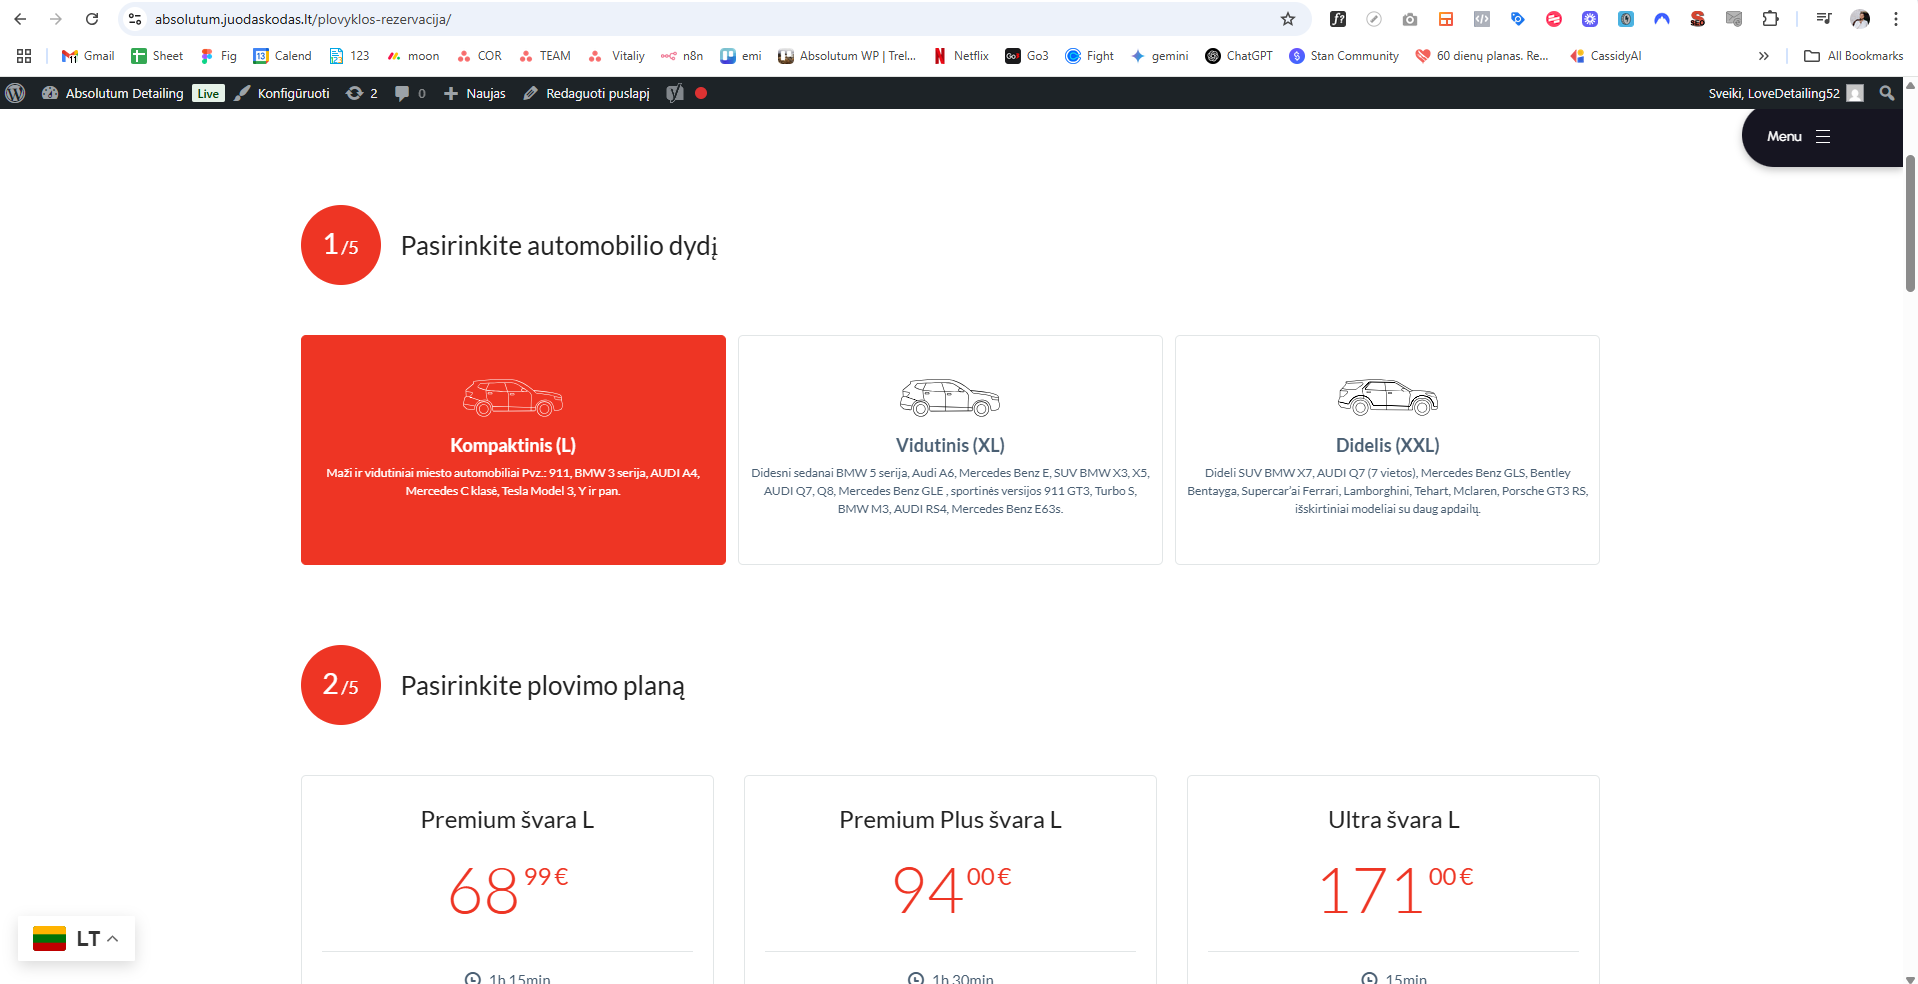1918x984 pixels.
Task: Click Redaguoti puslapį link
Action: 587,93
